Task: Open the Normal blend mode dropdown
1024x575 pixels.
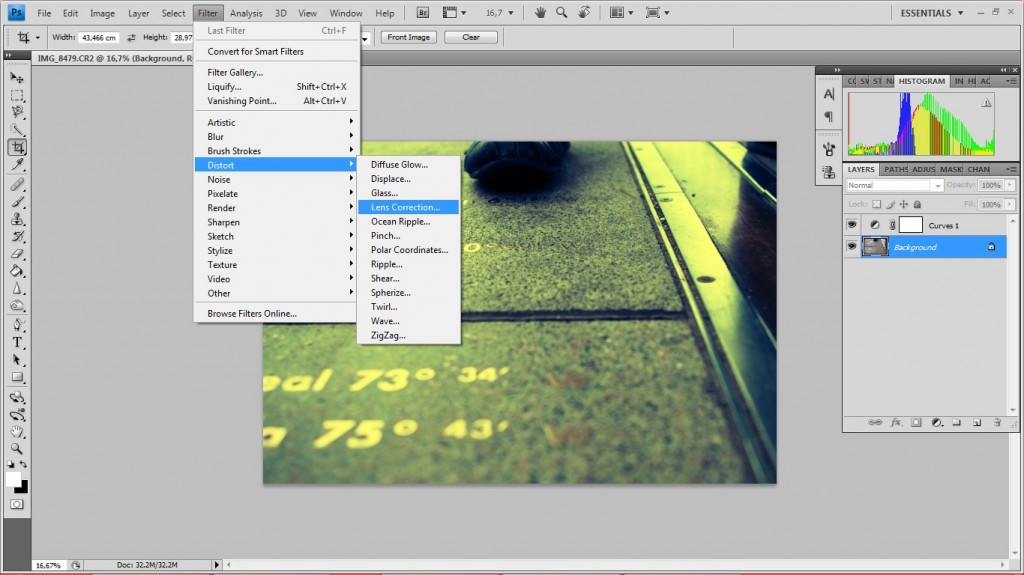Action: pyautogui.click(x=894, y=185)
